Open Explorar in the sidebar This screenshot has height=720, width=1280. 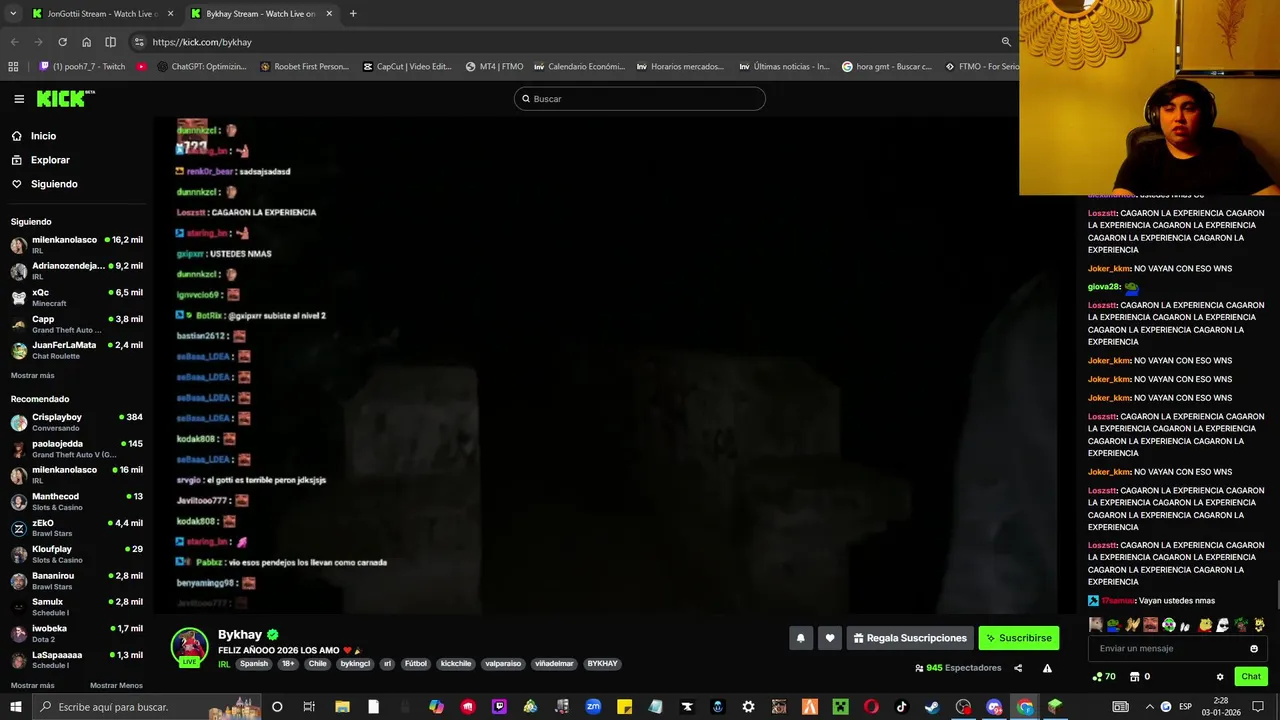click(40, 160)
